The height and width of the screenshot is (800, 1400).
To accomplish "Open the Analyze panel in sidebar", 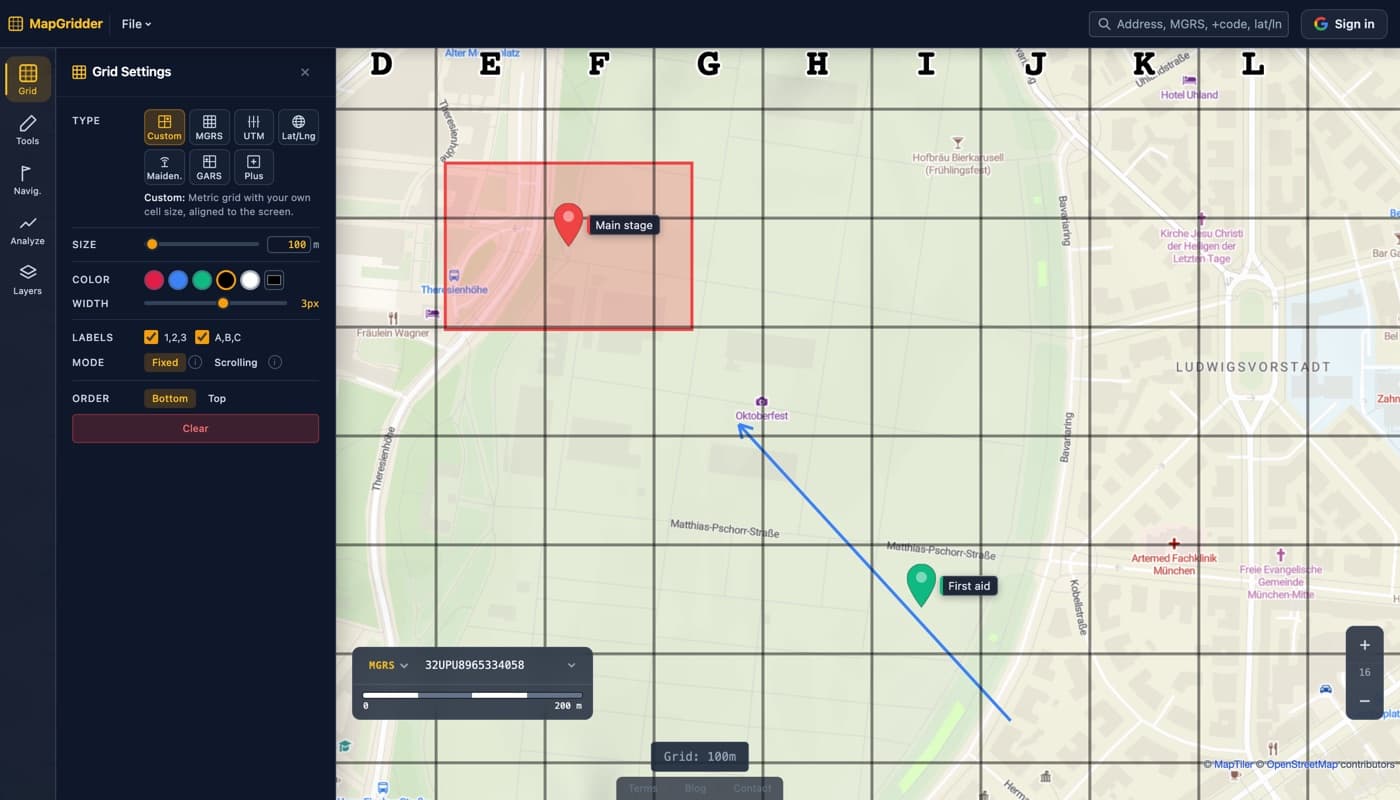I will (x=27, y=230).
